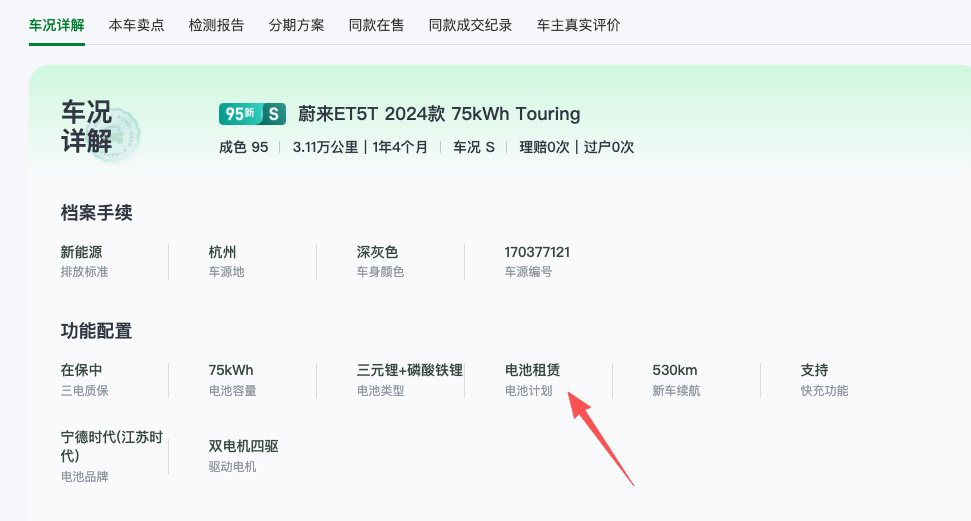Click the large 车况详解 panel title
Image resolution: width=971 pixels, height=521 pixels.
pyautogui.click(x=87, y=126)
